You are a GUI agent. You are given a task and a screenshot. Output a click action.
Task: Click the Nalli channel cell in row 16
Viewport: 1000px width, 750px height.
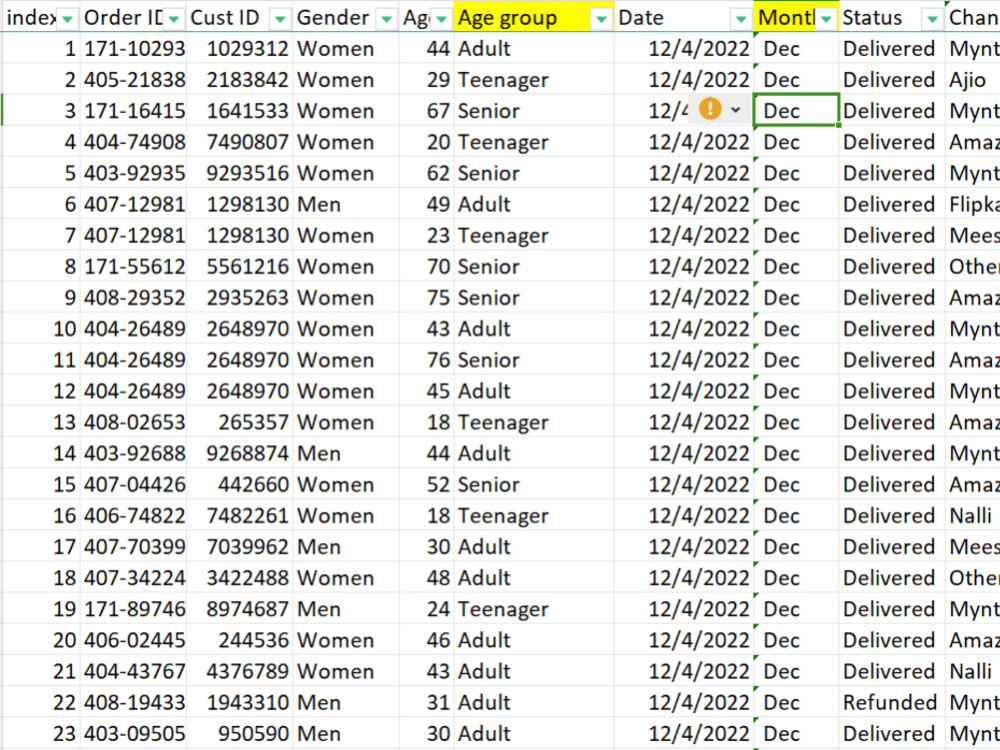972,516
